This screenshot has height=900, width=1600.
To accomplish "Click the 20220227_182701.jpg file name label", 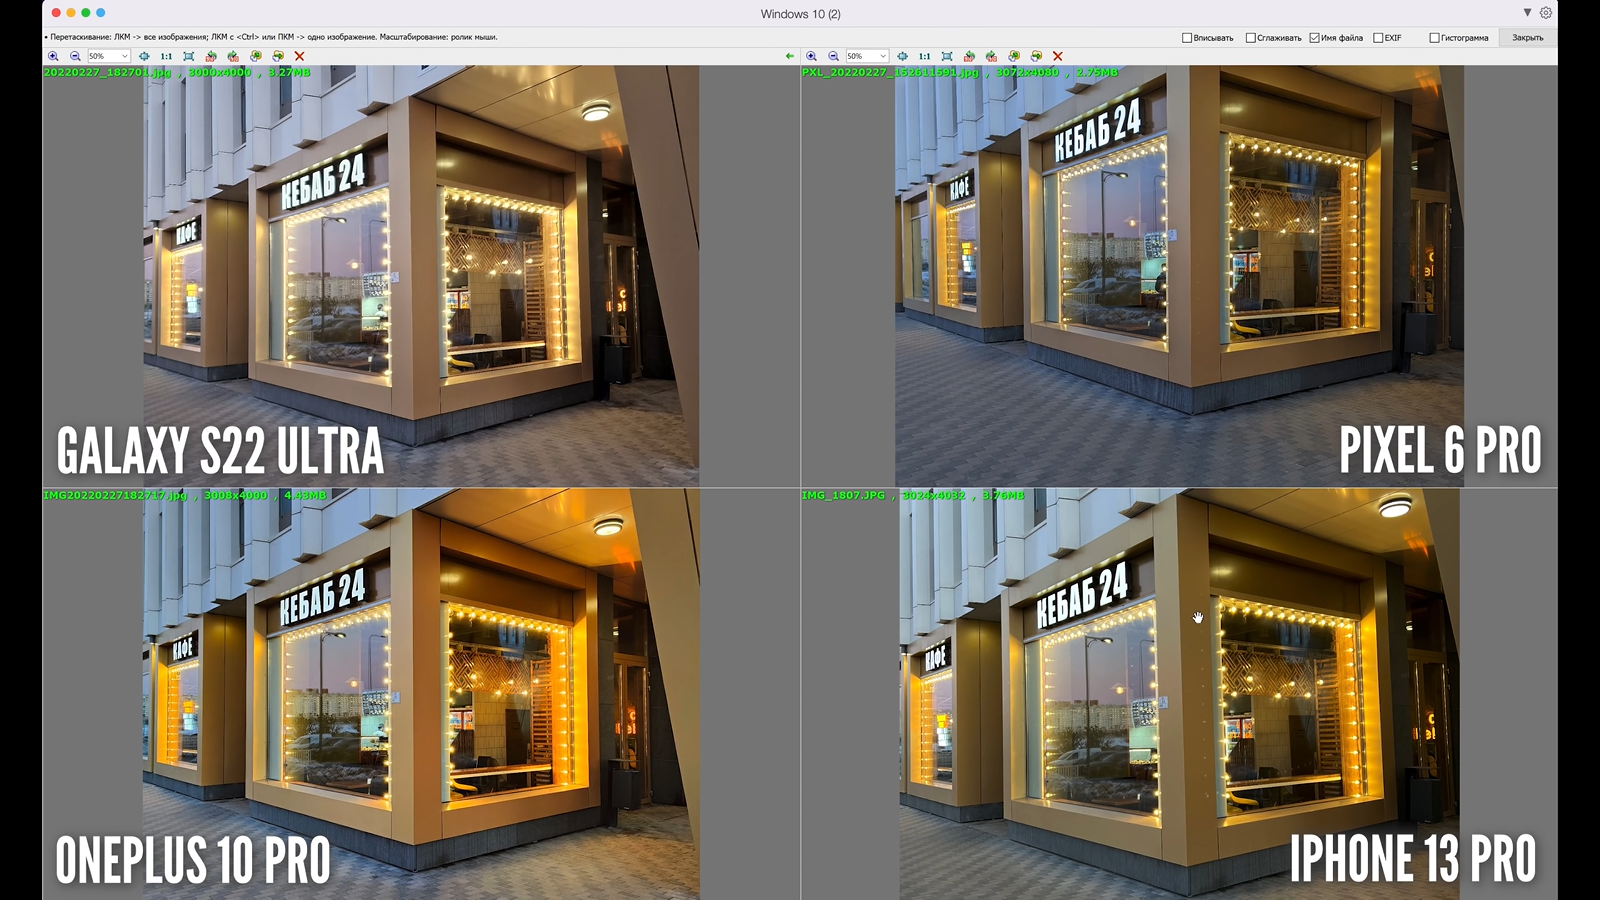I will 107,73.
